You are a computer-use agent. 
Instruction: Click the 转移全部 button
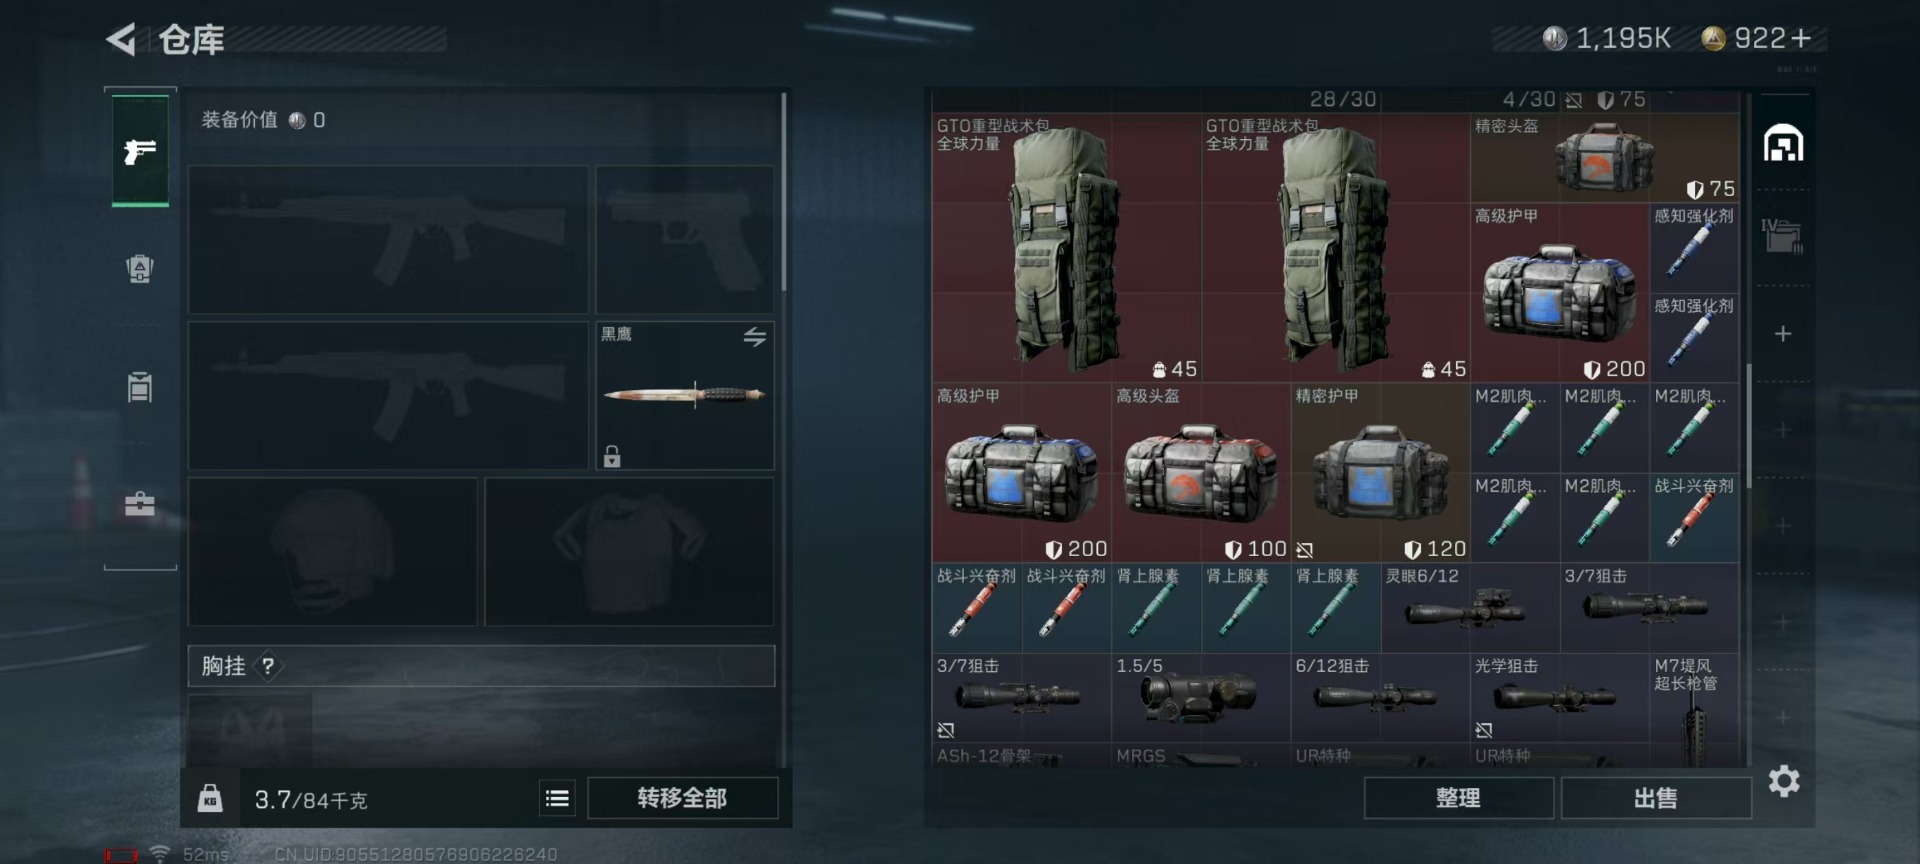pyautogui.click(x=682, y=798)
